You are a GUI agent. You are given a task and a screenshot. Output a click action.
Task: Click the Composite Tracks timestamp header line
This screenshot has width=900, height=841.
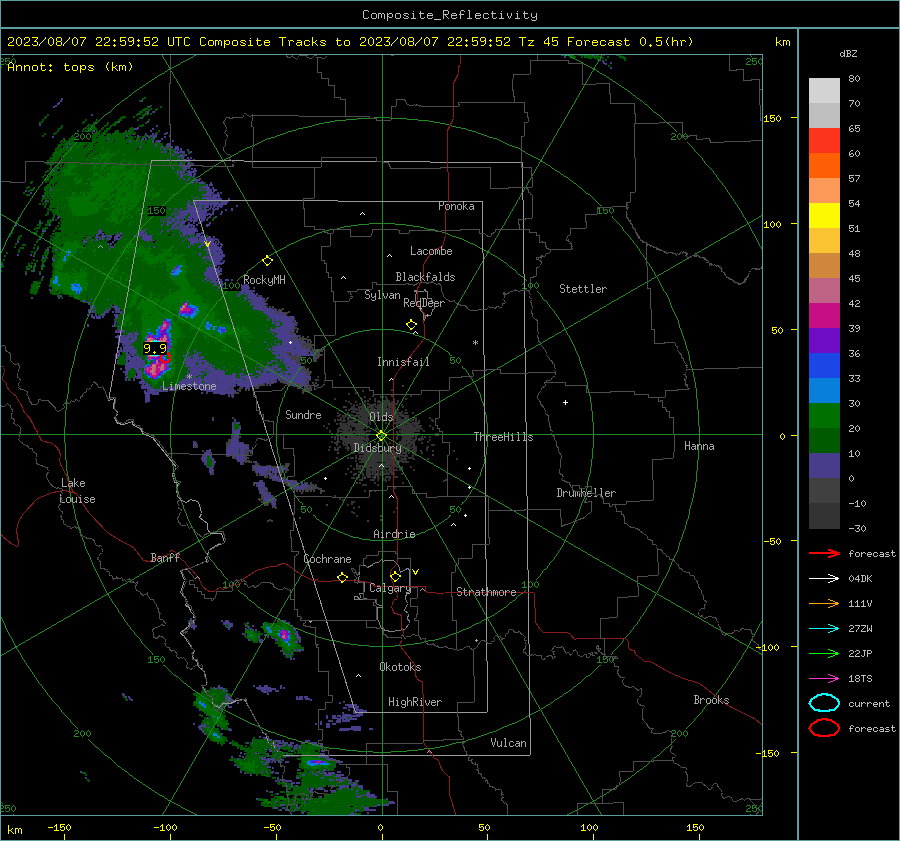350,42
